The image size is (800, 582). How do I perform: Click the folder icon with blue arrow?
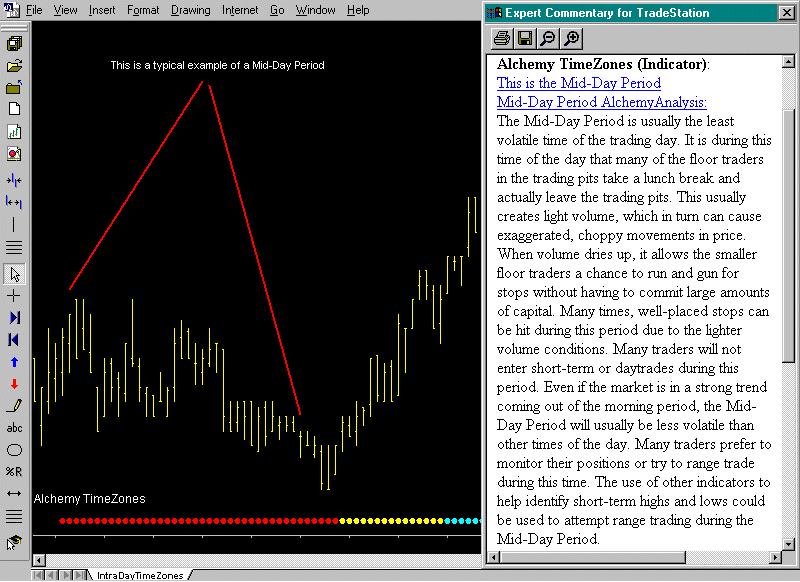point(14,87)
